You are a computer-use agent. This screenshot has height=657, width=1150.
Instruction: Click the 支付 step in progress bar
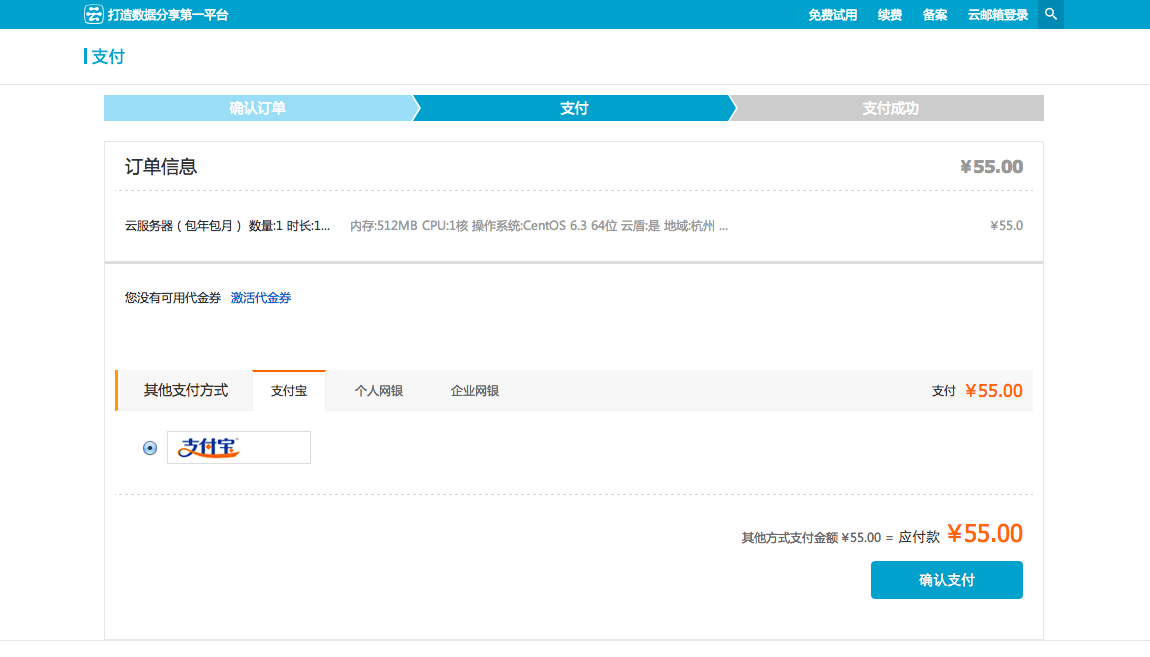pos(573,107)
